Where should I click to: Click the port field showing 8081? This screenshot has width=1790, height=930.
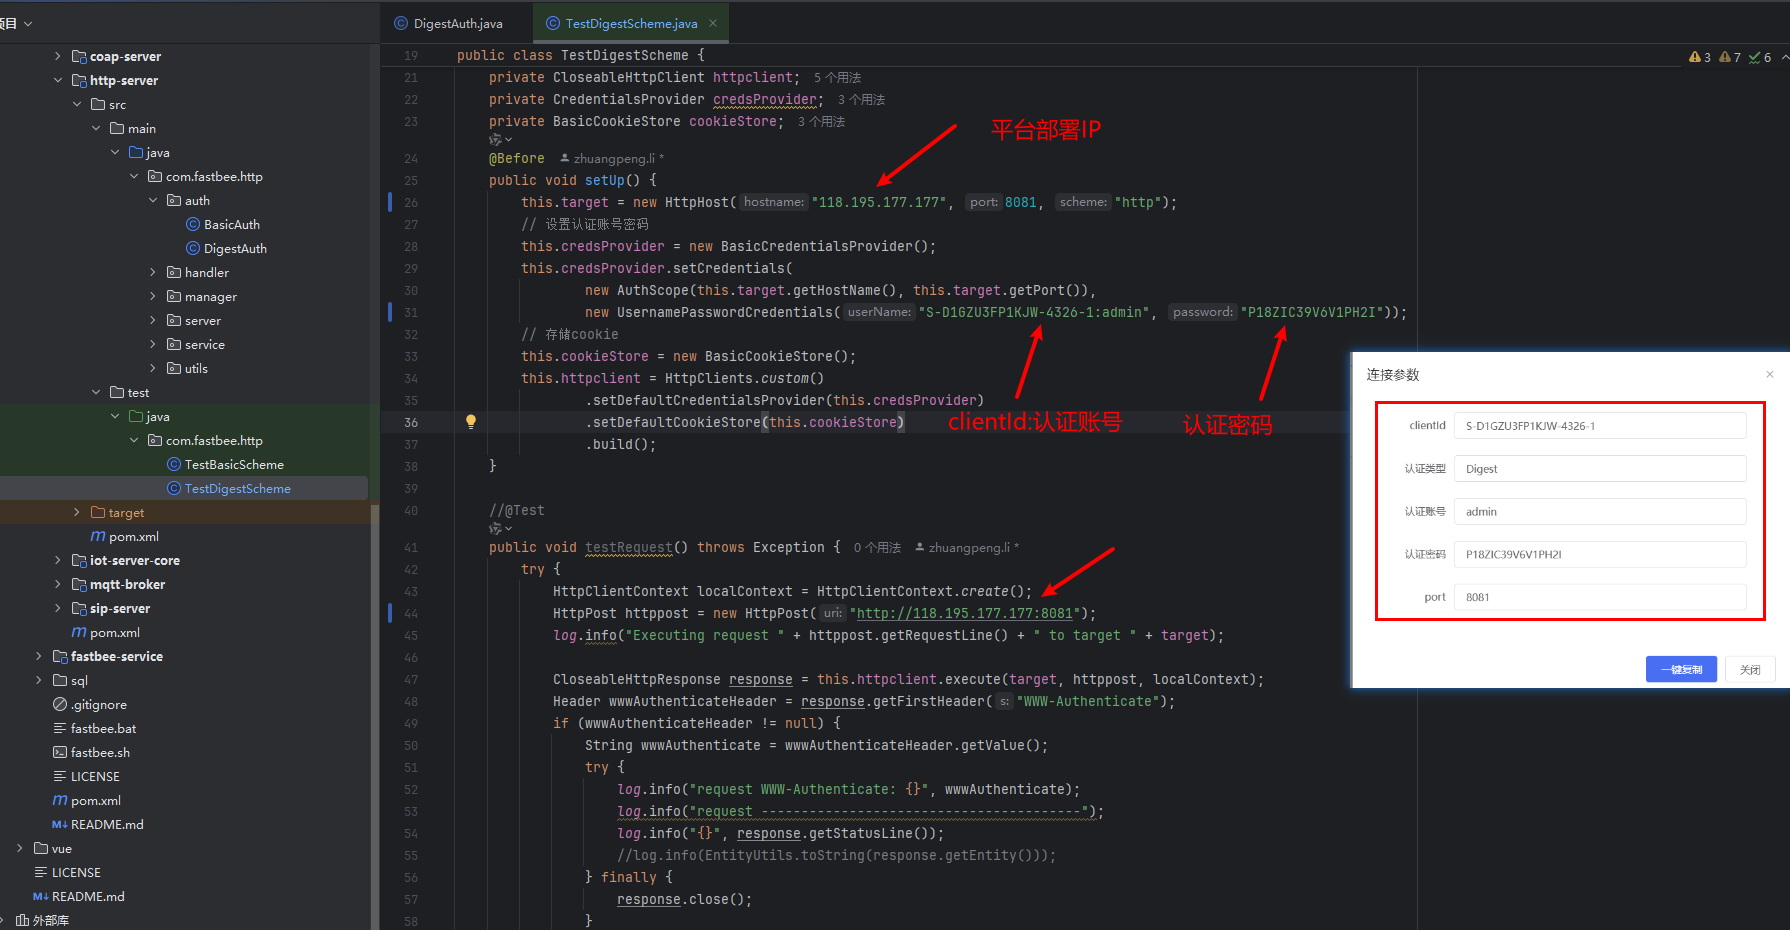coord(1600,597)
